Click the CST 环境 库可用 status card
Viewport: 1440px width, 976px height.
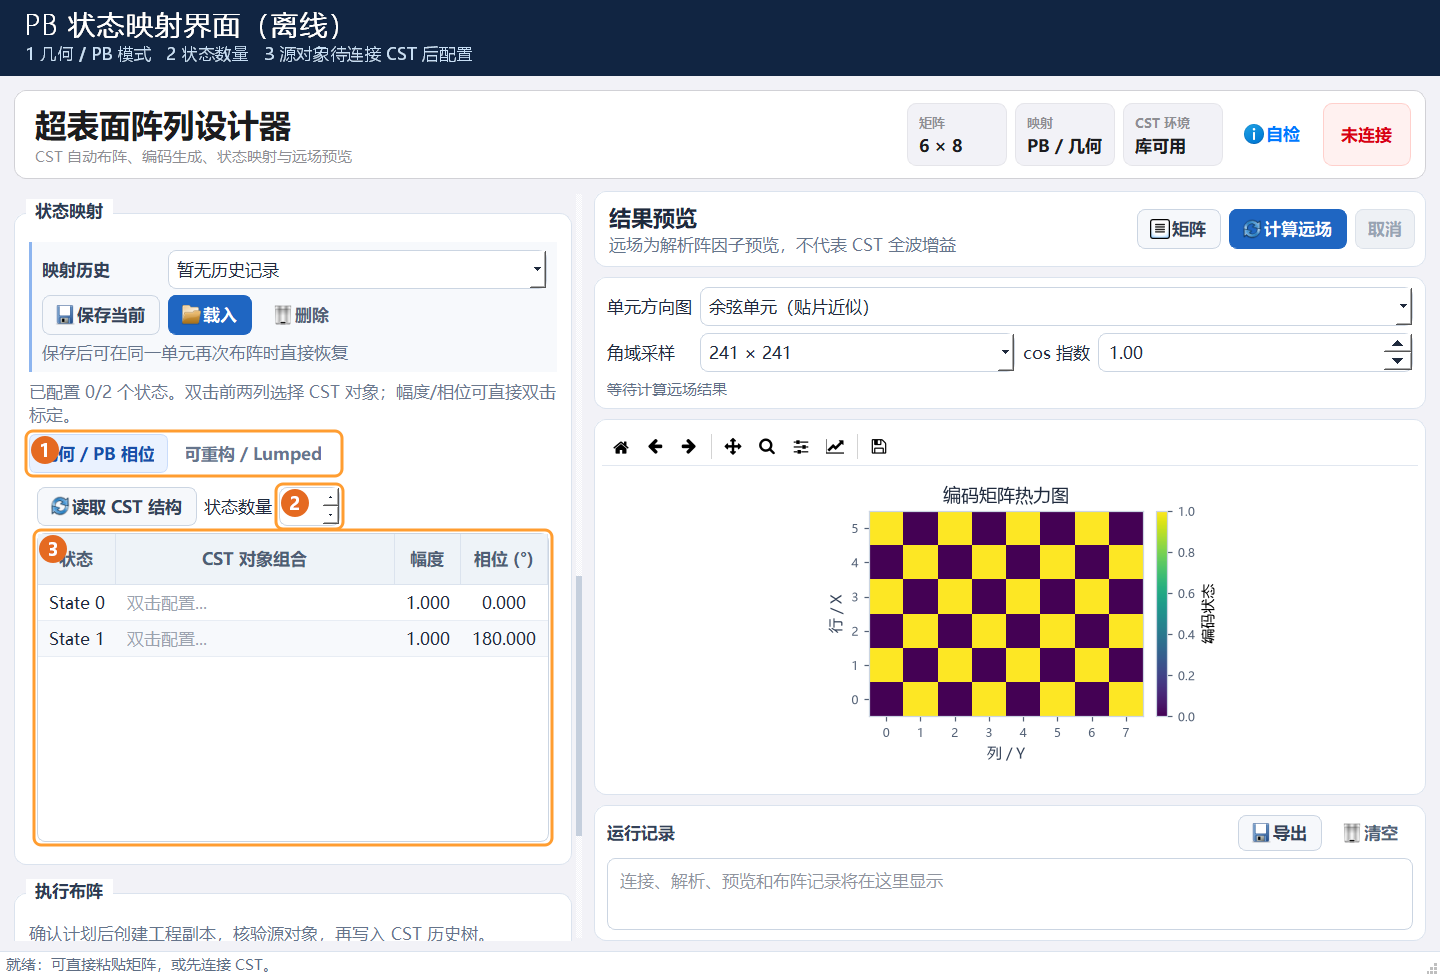(1173, 135)
